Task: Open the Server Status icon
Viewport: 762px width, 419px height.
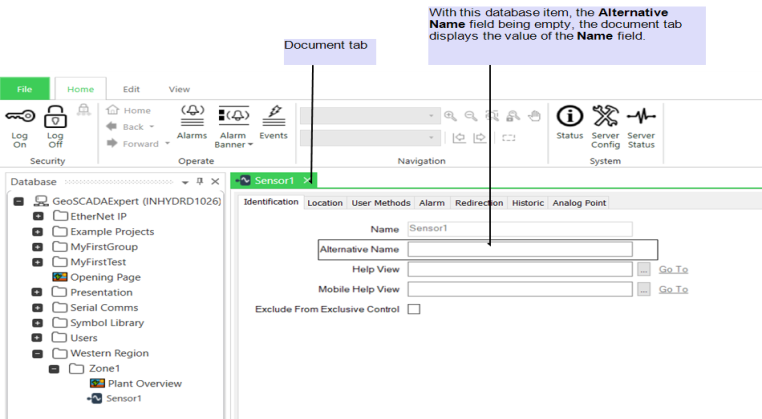Action: (641, 117)
